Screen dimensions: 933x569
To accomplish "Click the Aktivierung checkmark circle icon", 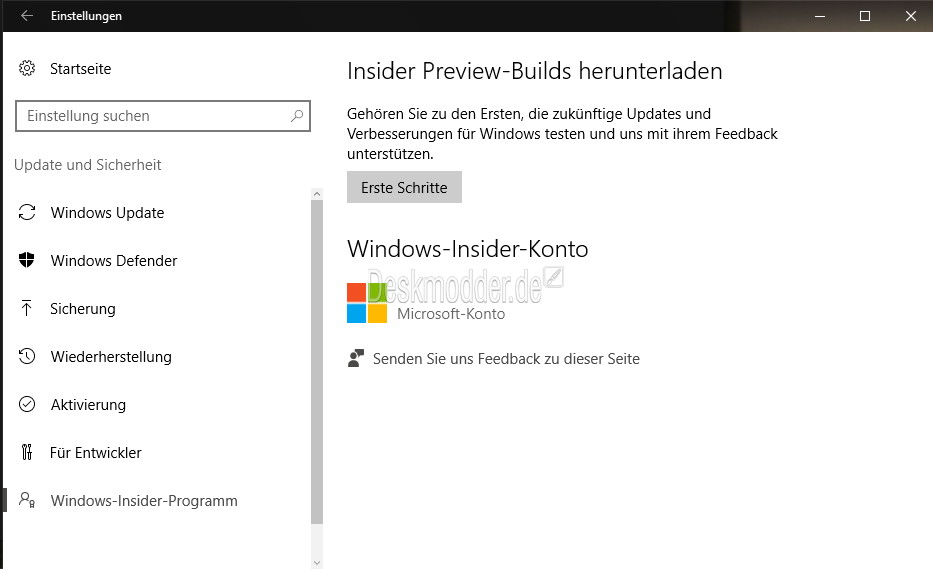I will coord(27,404).
